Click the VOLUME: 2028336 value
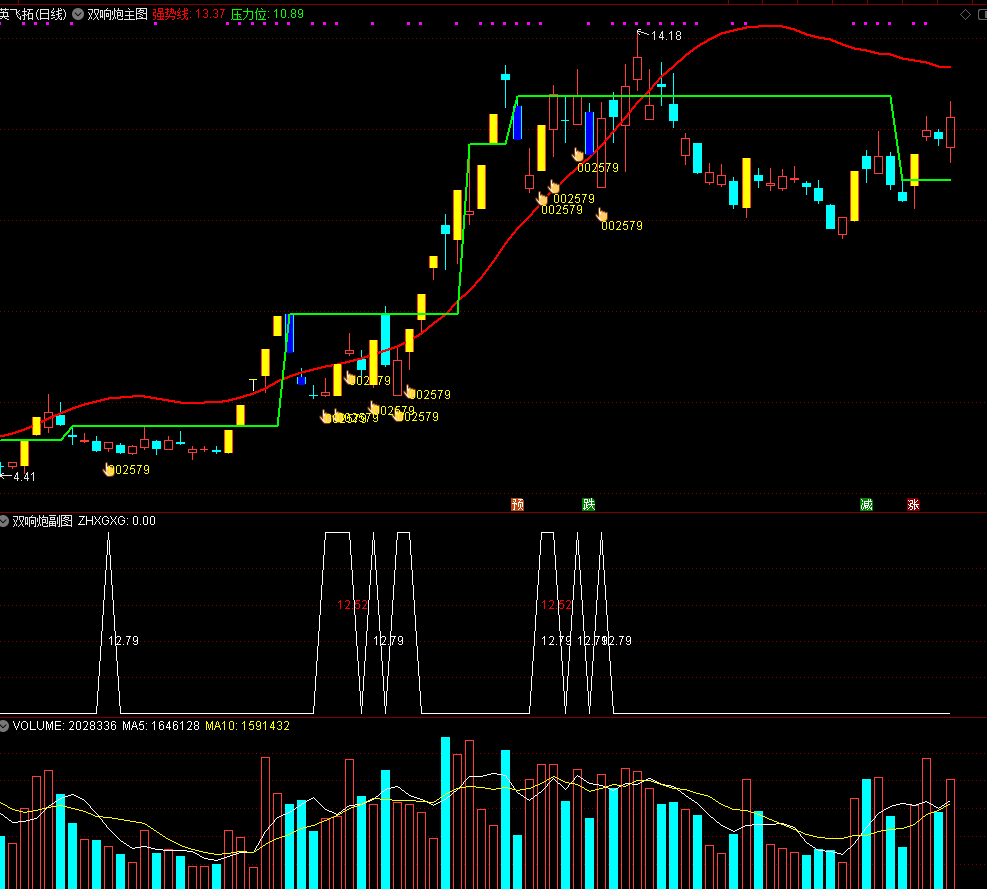 pos(65,725)
